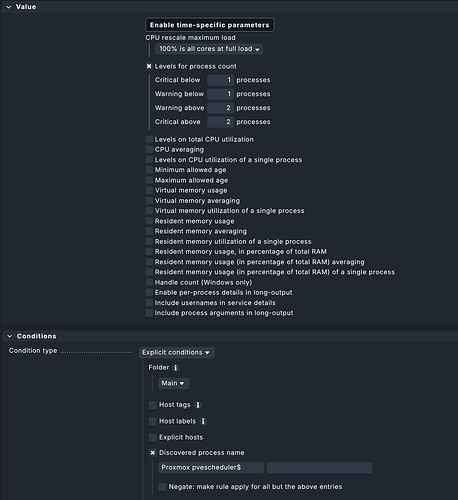Click the info icon beside Folder
This screenshot has height=500, width=458.
pyautogui.click(x=176, y=368)
